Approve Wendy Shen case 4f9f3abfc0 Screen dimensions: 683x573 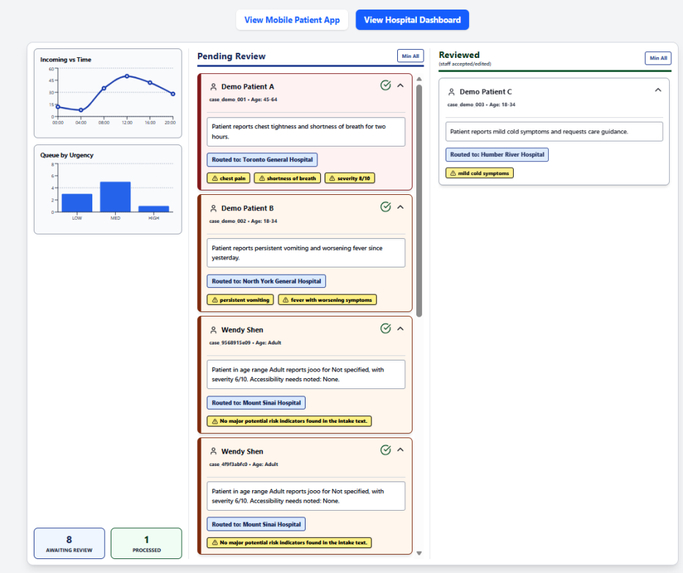coord(385,450)
